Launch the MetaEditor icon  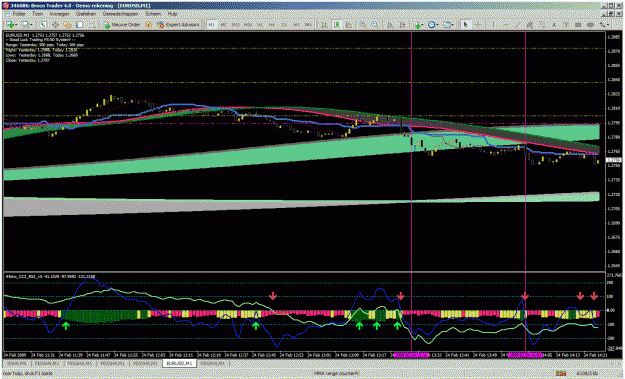coord(148,25)
